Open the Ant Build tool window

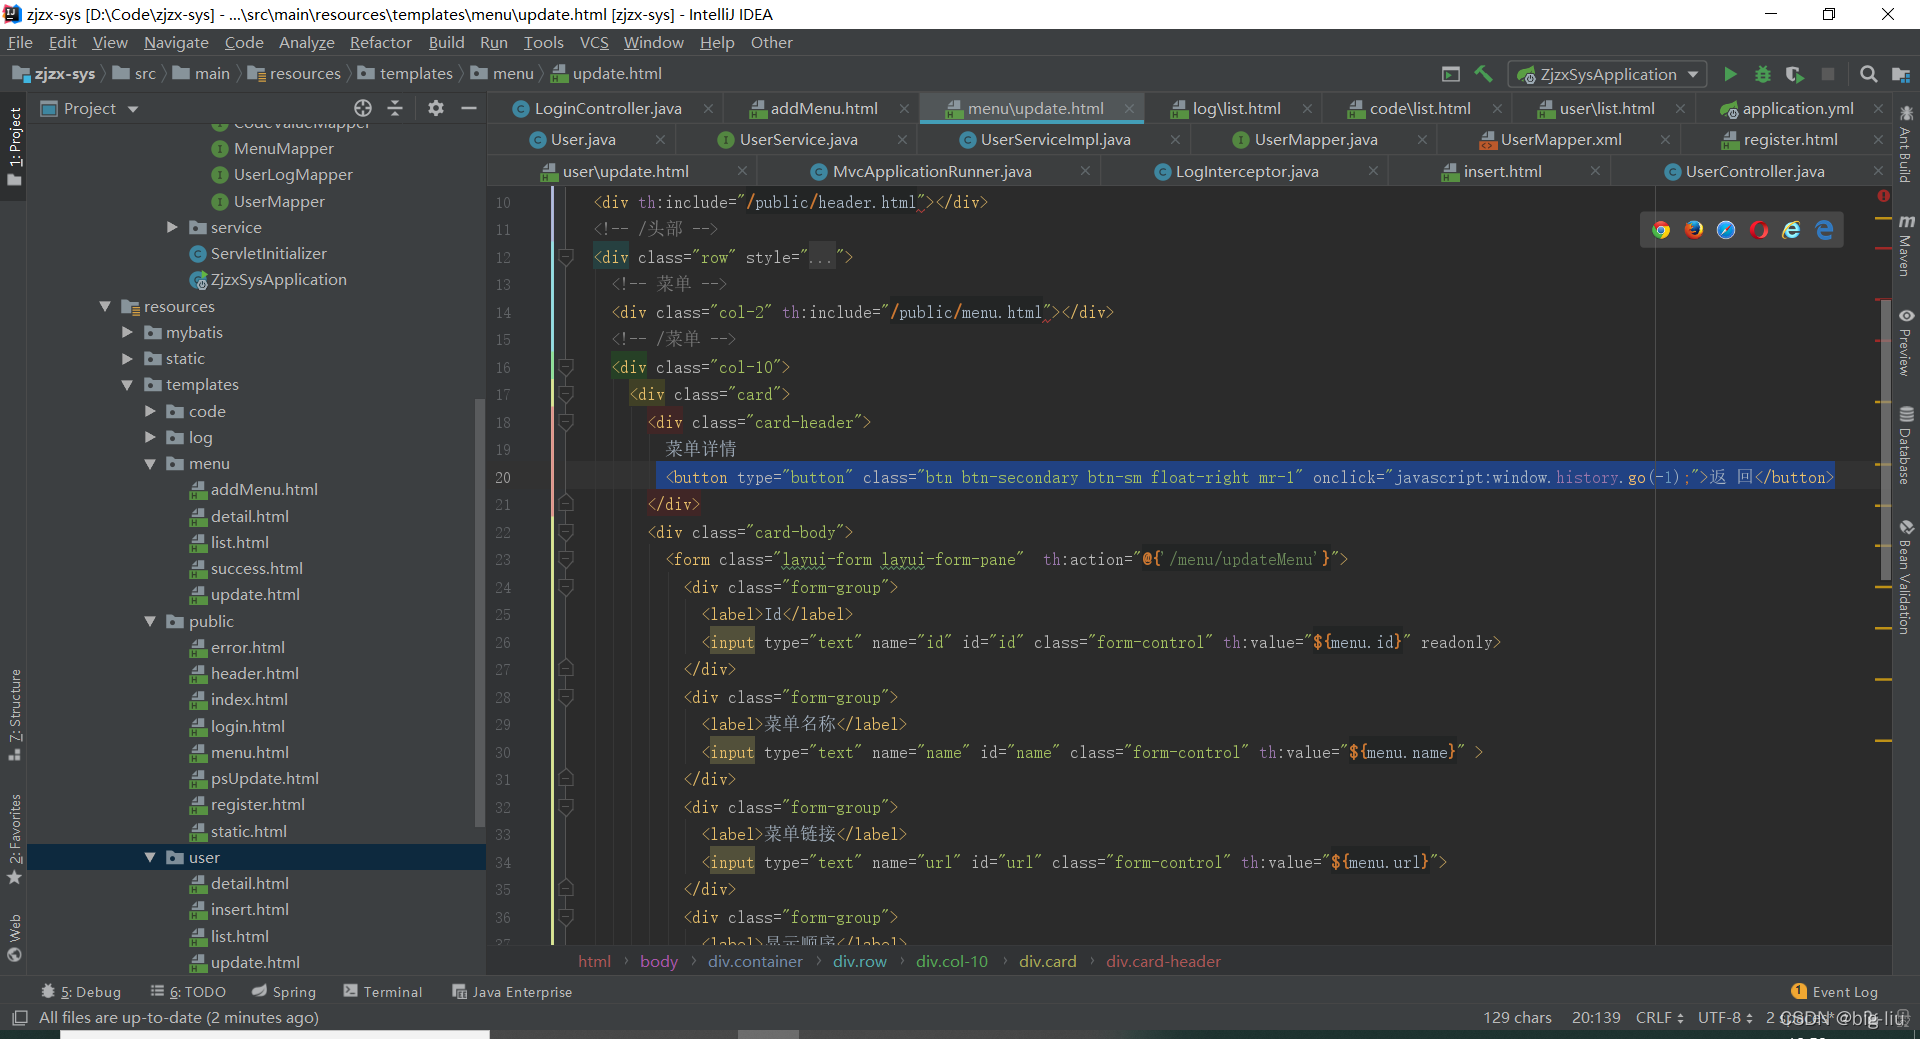click(x=1906, y=144)
